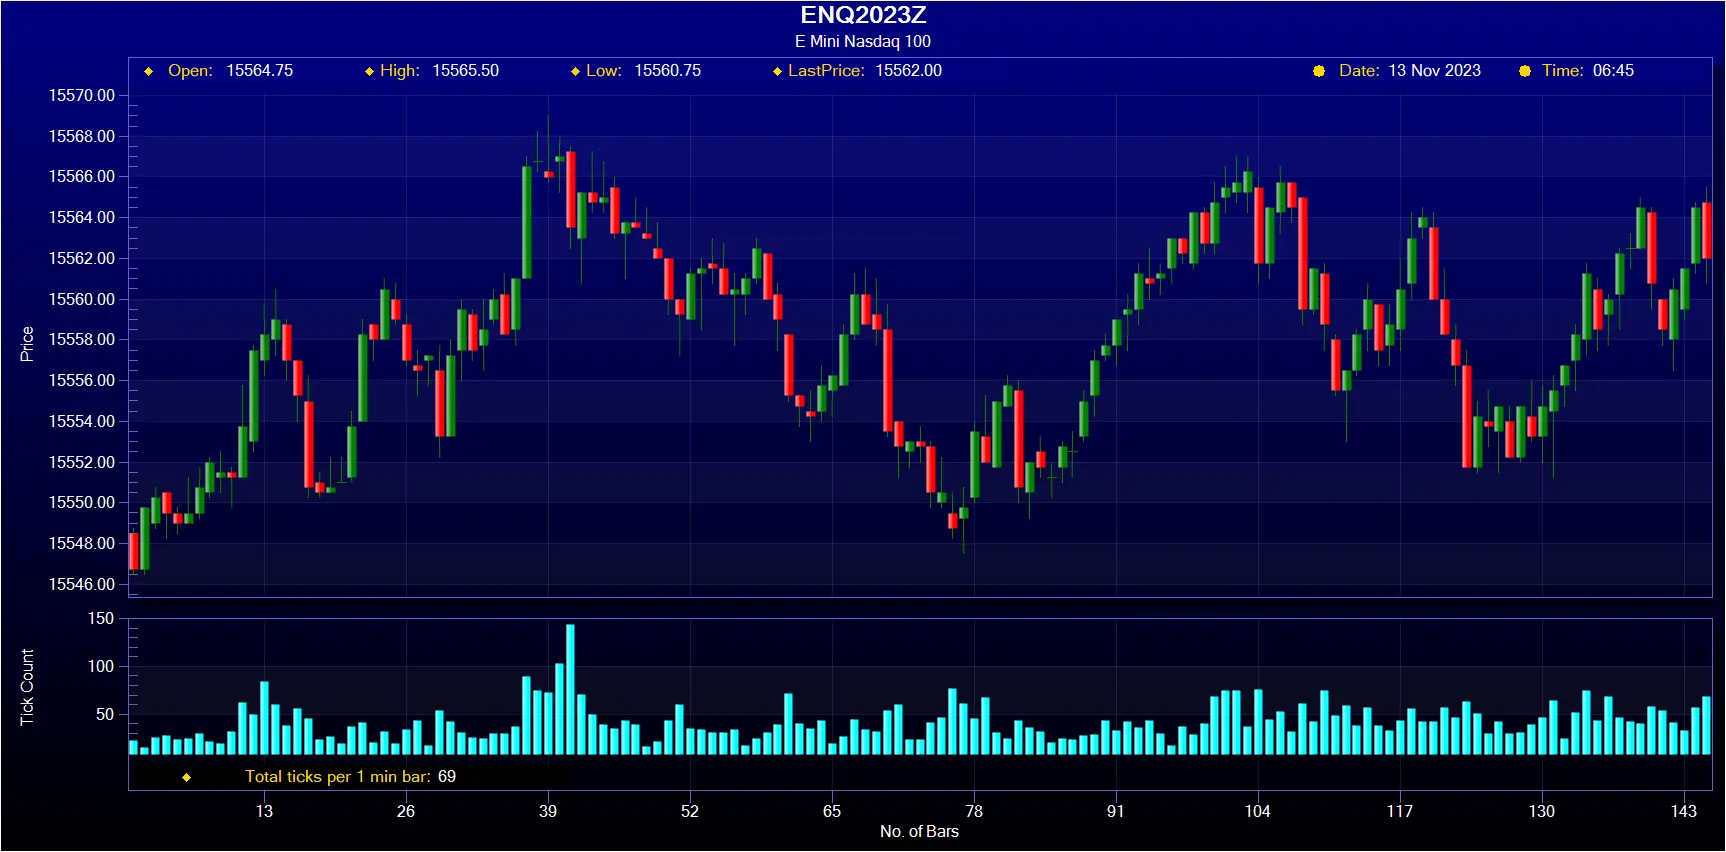Viewport: 1726px width, 852px height.
Task: Click the yellow diamond beside LastPrice
Action: (777, 71)
